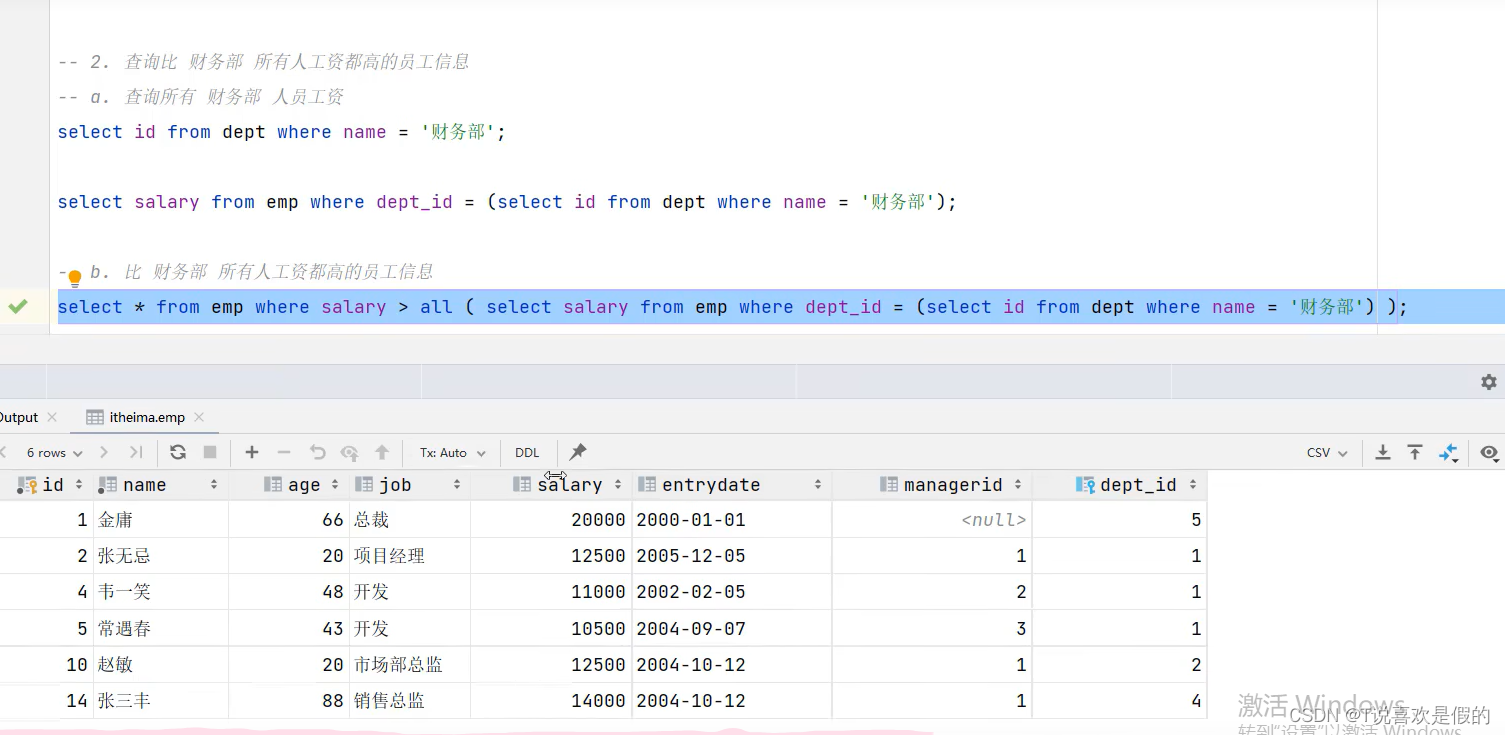Sort by the managerid column arrows
Screen dimensions: 1505x735
[1018, 484]
